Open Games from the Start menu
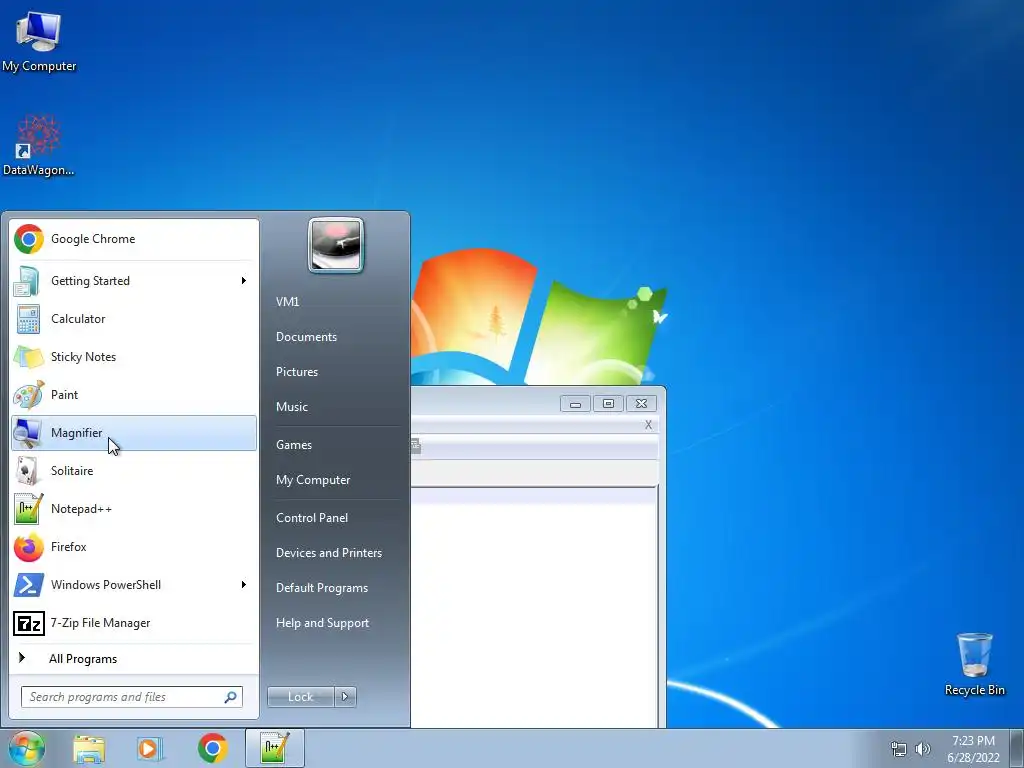Screen dimensions: 1024x768 tap(336, 445)
